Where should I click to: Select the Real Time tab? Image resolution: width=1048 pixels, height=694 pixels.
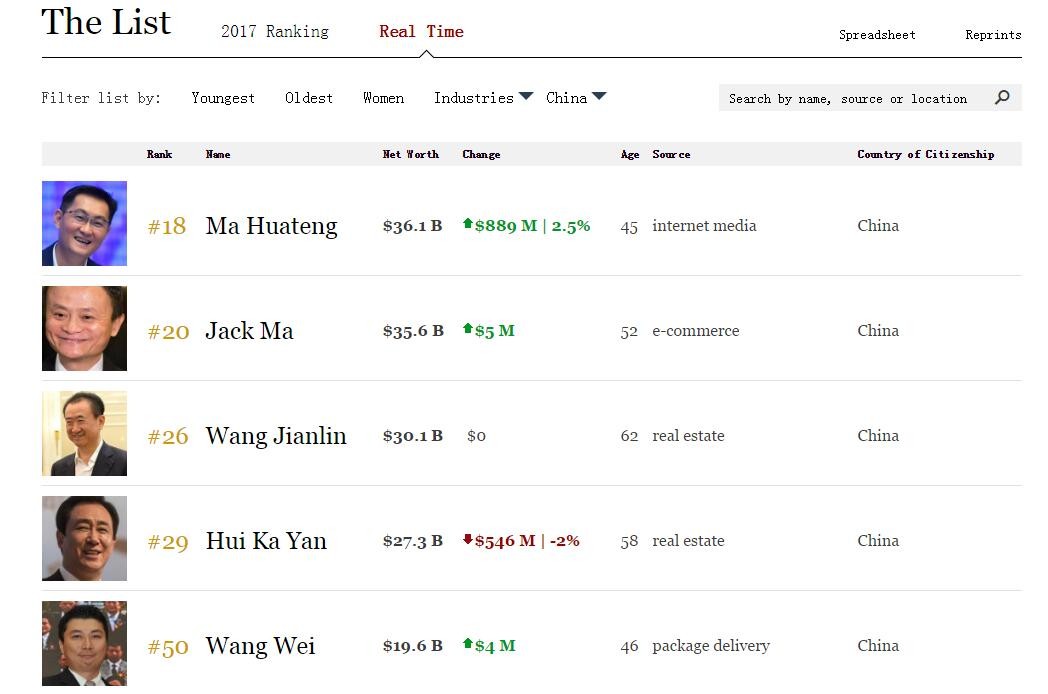tap(420, 31)
